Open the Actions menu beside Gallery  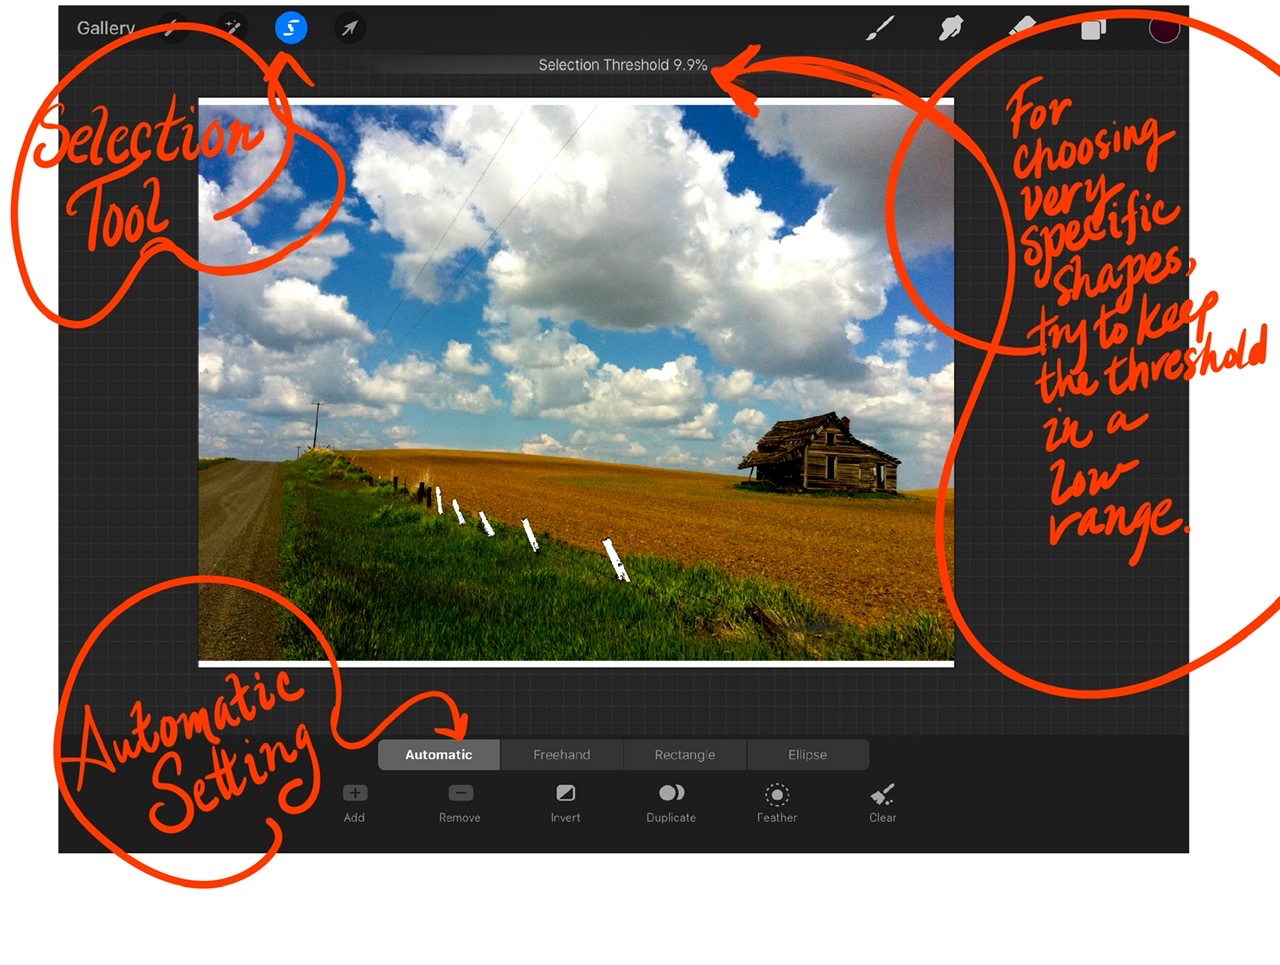coord(174,27)
